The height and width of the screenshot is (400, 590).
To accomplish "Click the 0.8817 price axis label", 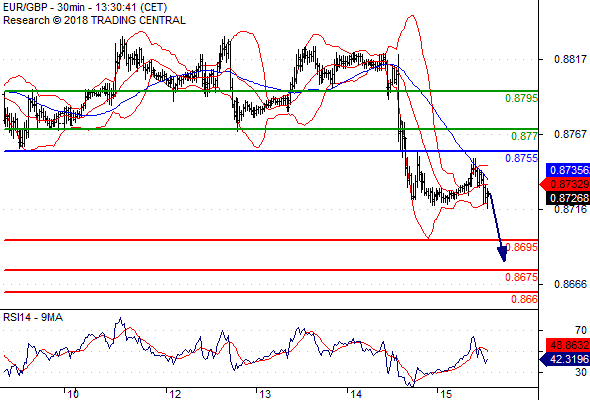I will pos(570,59).
